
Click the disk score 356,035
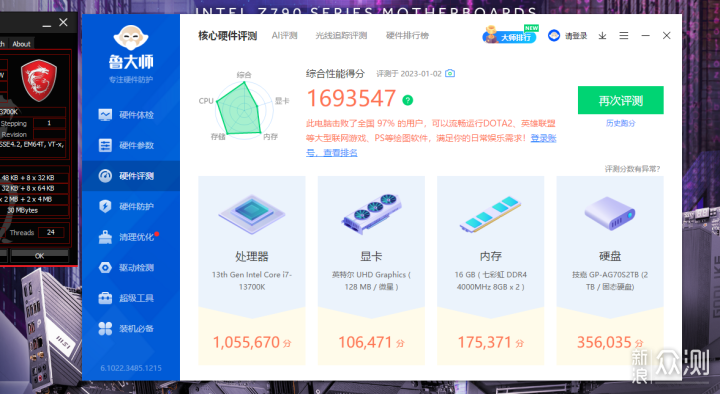point(610,343)
